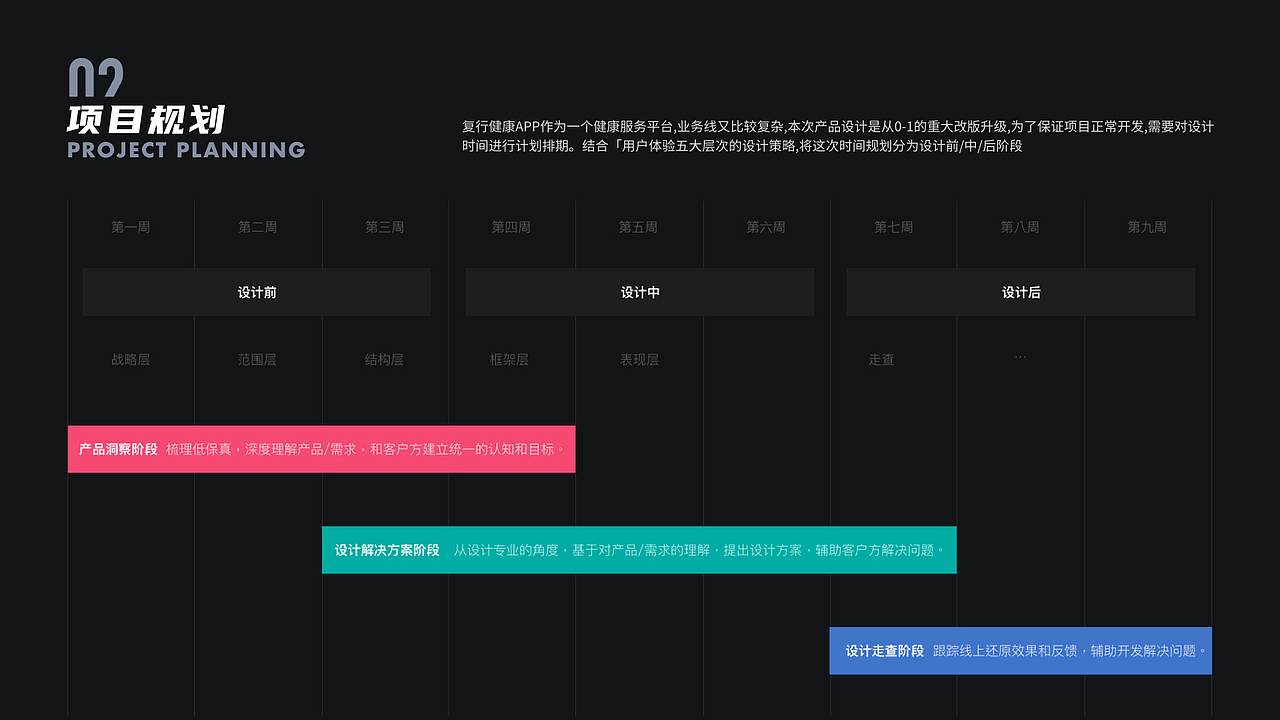The width and height of the screenshot is (1280, 720).
Task: Select the "设计前" phase bar
Action: [x=255, y=292]
